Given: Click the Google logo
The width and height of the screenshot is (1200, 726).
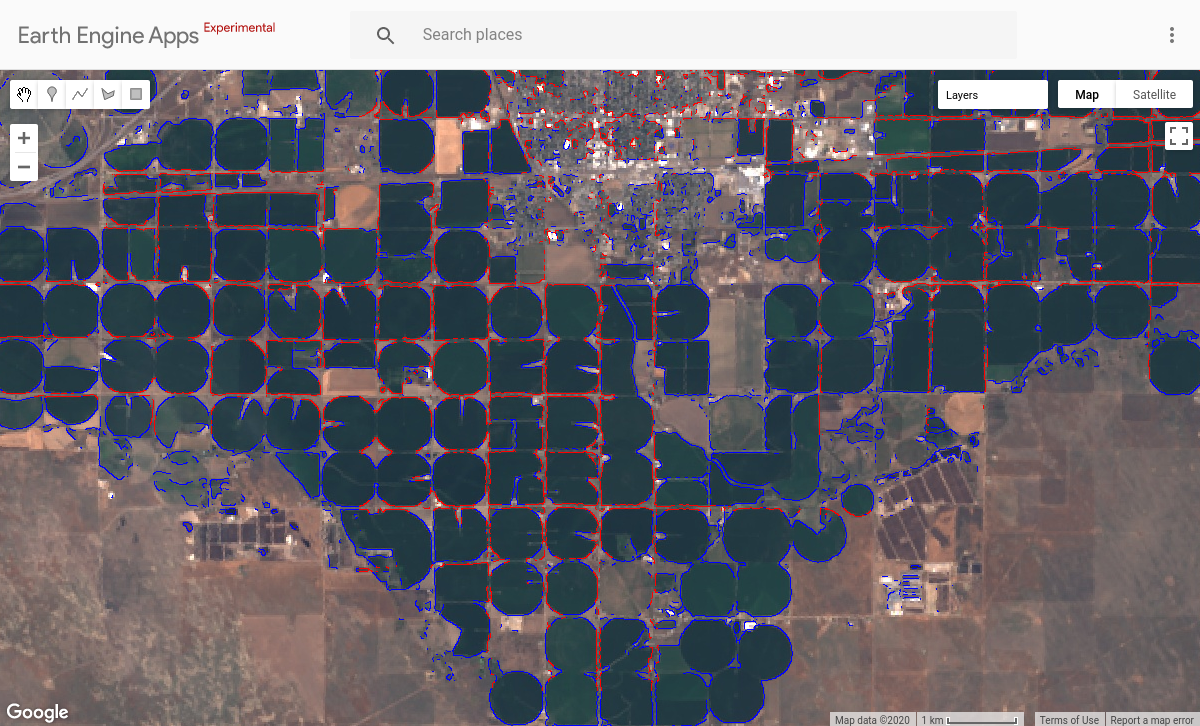Looking at the screenshot, I should tap(37, 711).
